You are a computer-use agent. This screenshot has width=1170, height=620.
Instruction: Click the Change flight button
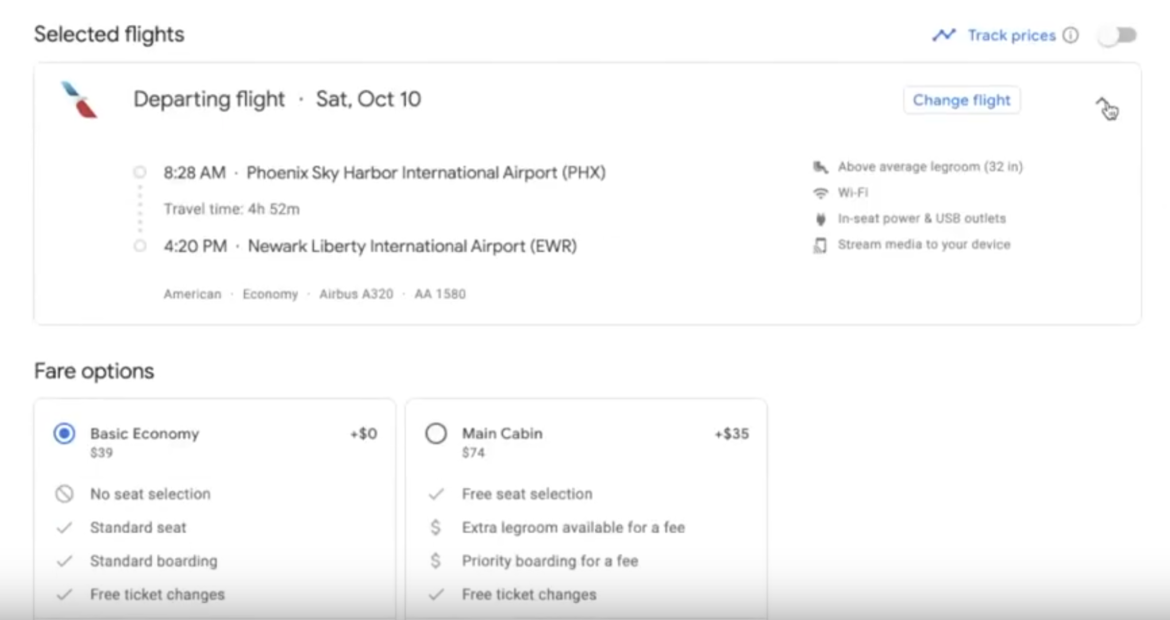click(961, 100)
